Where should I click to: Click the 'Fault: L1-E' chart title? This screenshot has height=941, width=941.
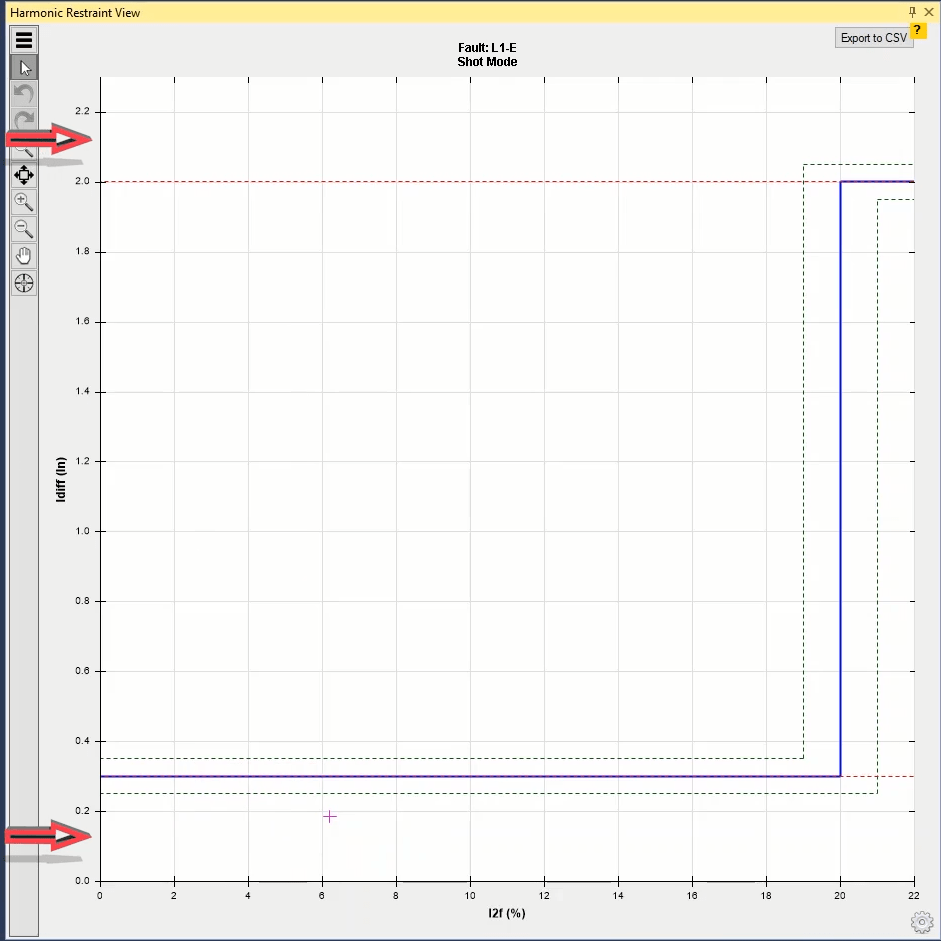pyautogui.click(x=487, y=47)
